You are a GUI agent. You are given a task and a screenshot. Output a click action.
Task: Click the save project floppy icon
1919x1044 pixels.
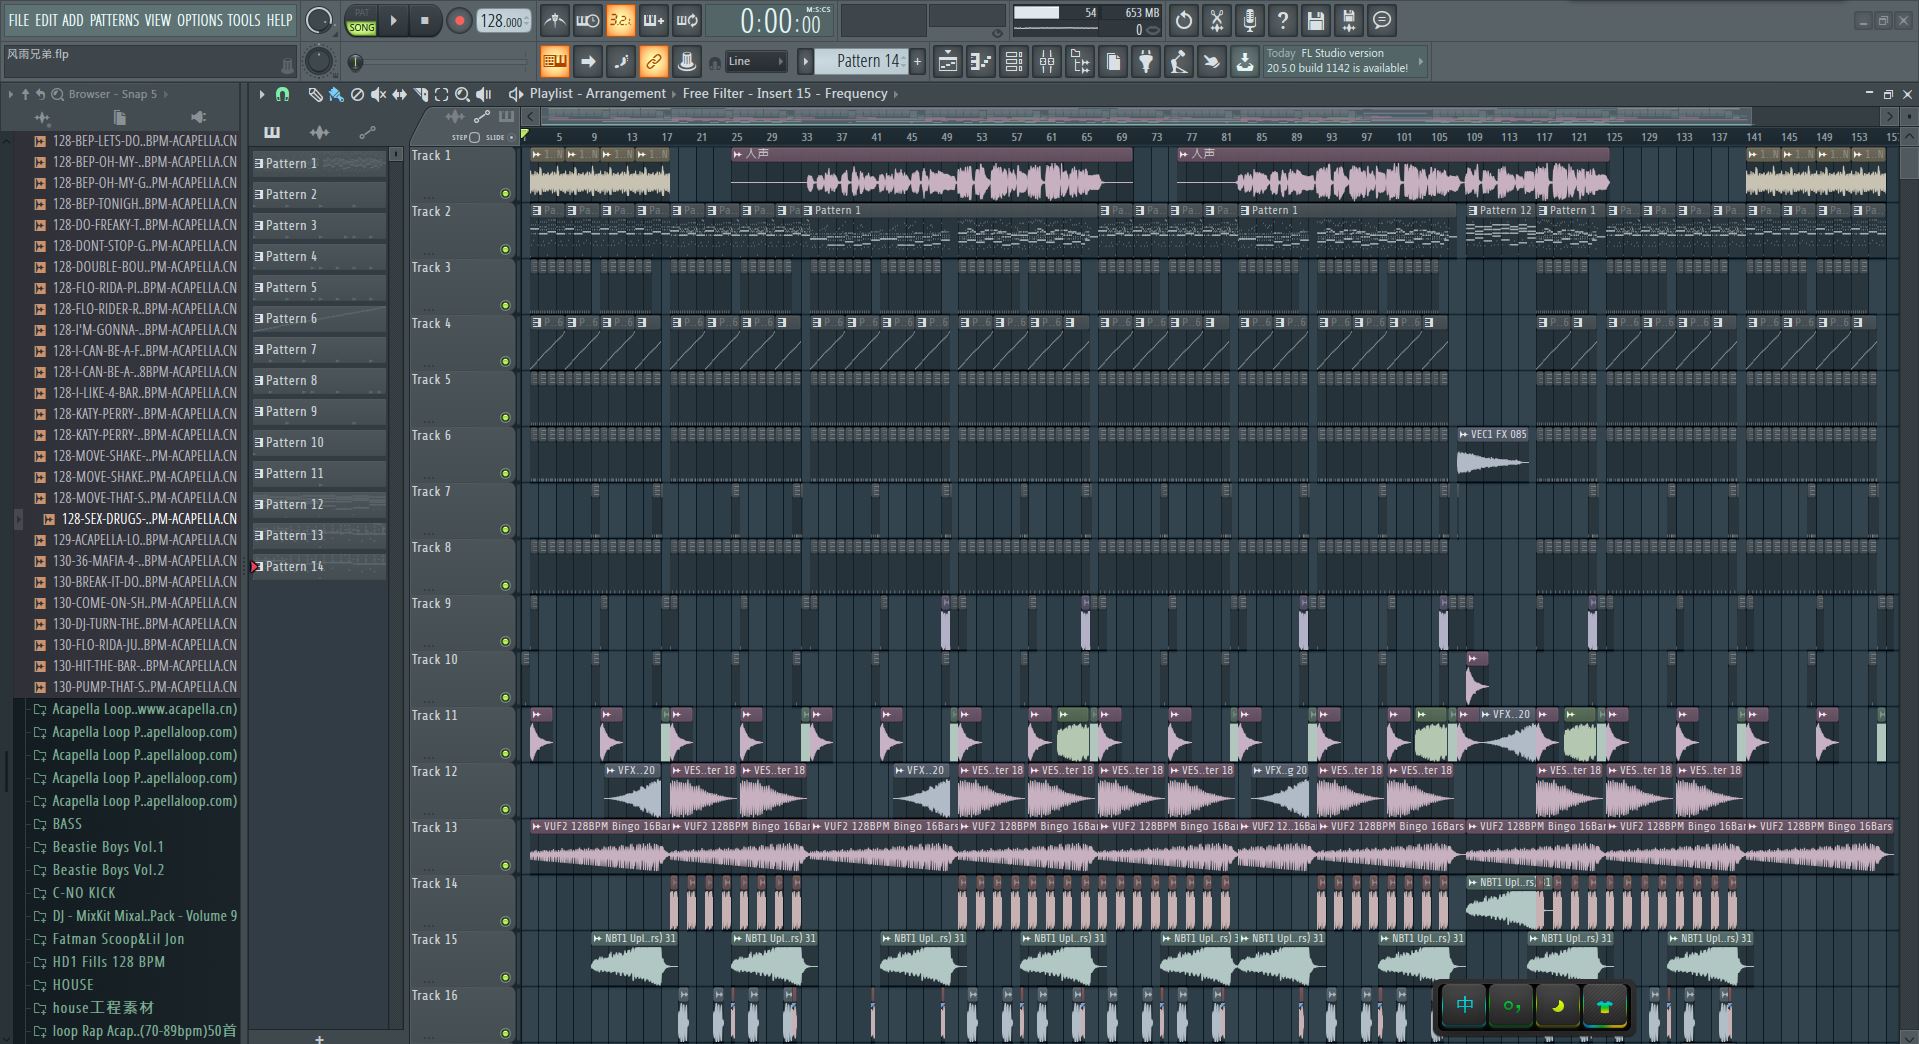pyautogui.click(x=1316, y=20)
